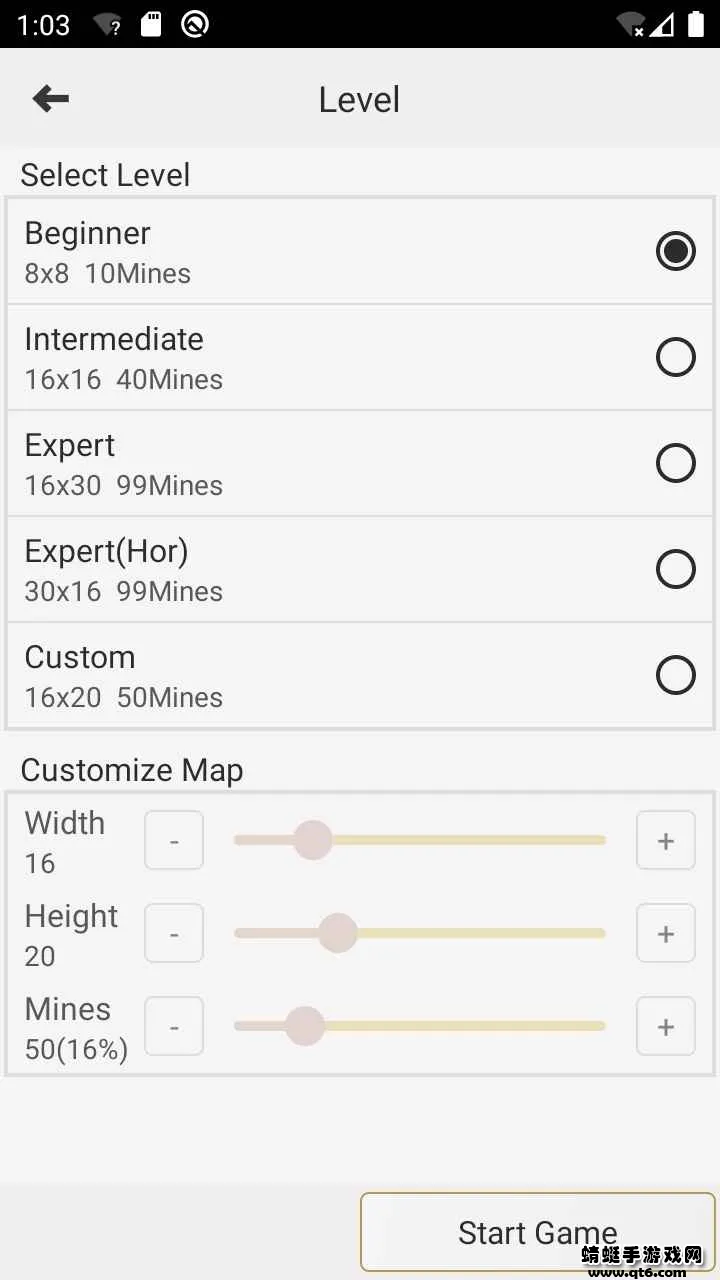720x1280 pixels.
Task: Select the Beginner level radio button
Action: tap(675, 251)
